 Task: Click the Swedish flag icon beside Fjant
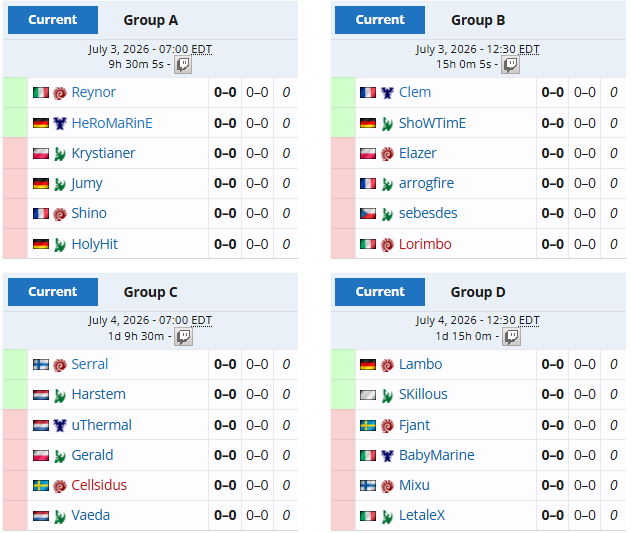point(368,426)
